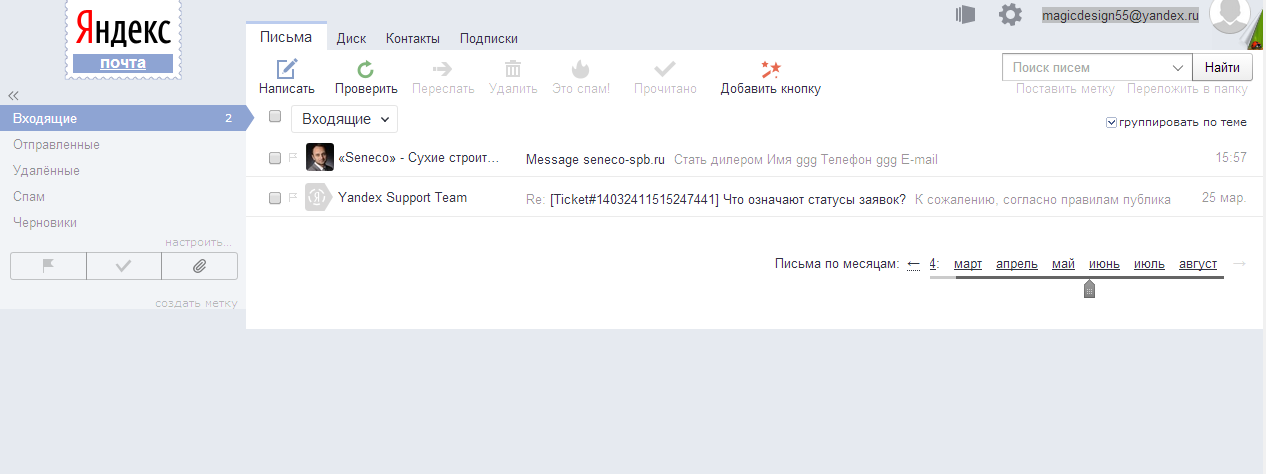The height and width of the screenshot is (474, 1266).
Task: Open the Подписки tab
Action: click(x=489, y=39)
